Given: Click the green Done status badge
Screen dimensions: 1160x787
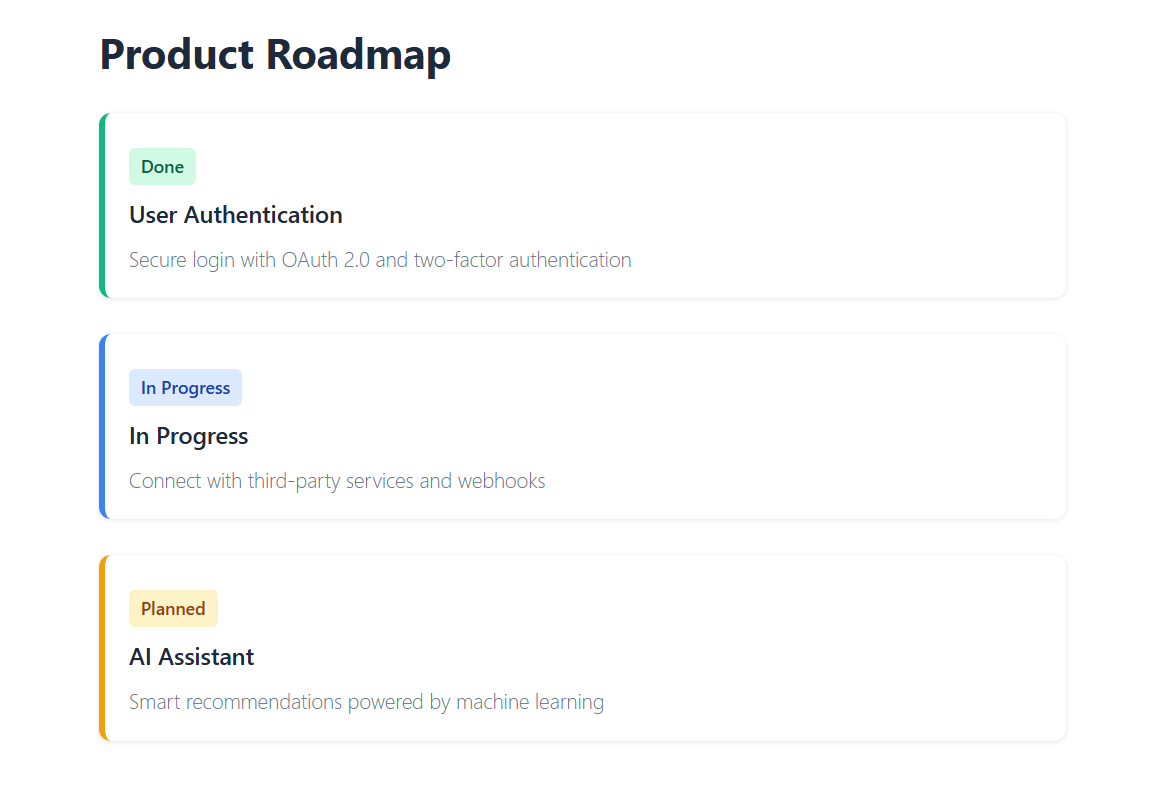Looking at the screenshot, I should [x=162, y=167].
